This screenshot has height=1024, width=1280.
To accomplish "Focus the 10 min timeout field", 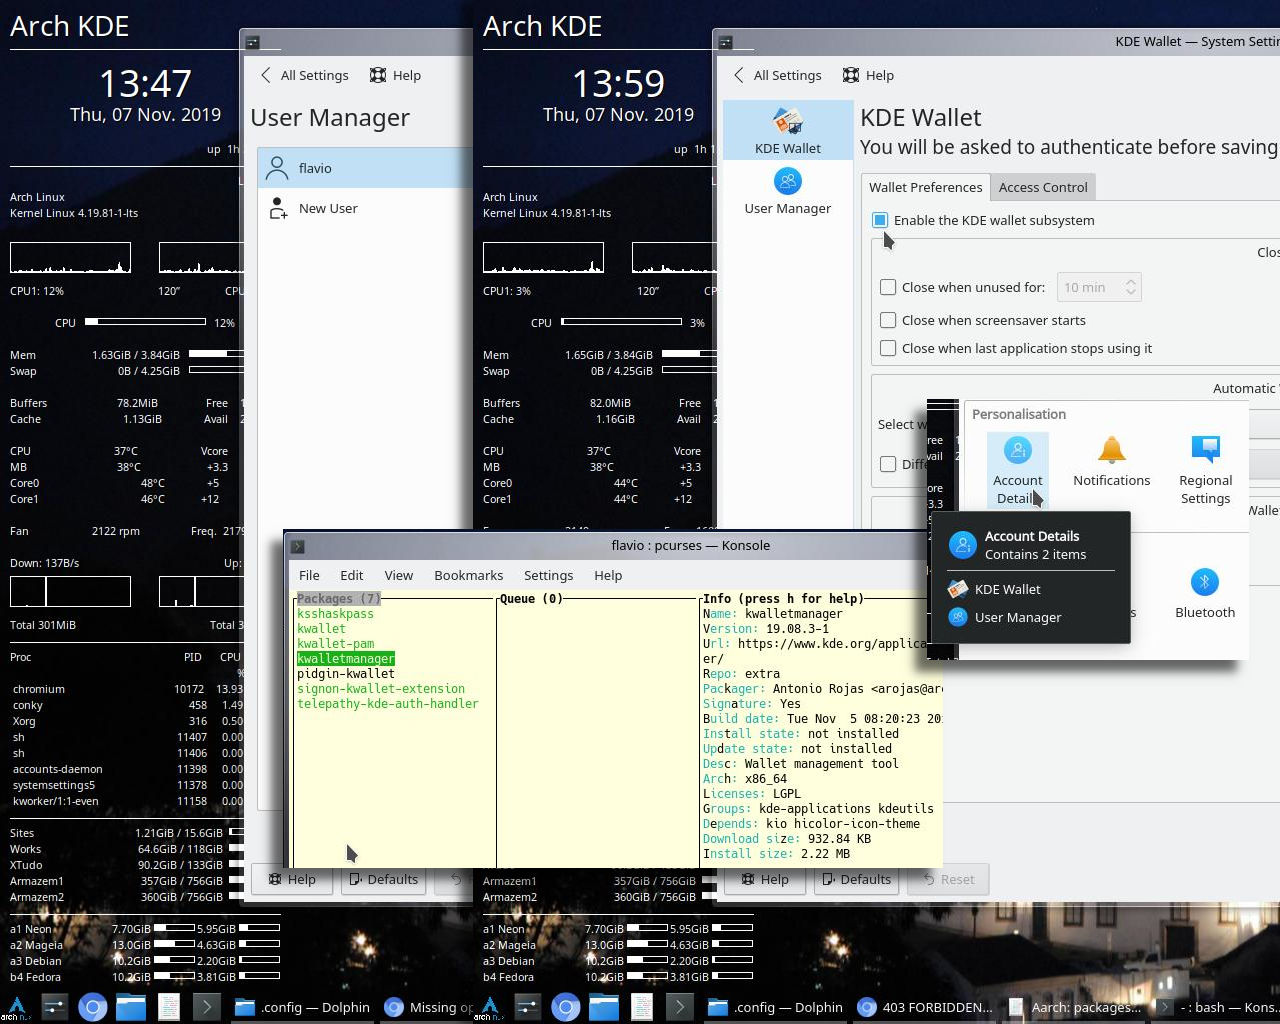I will 1089,287.
